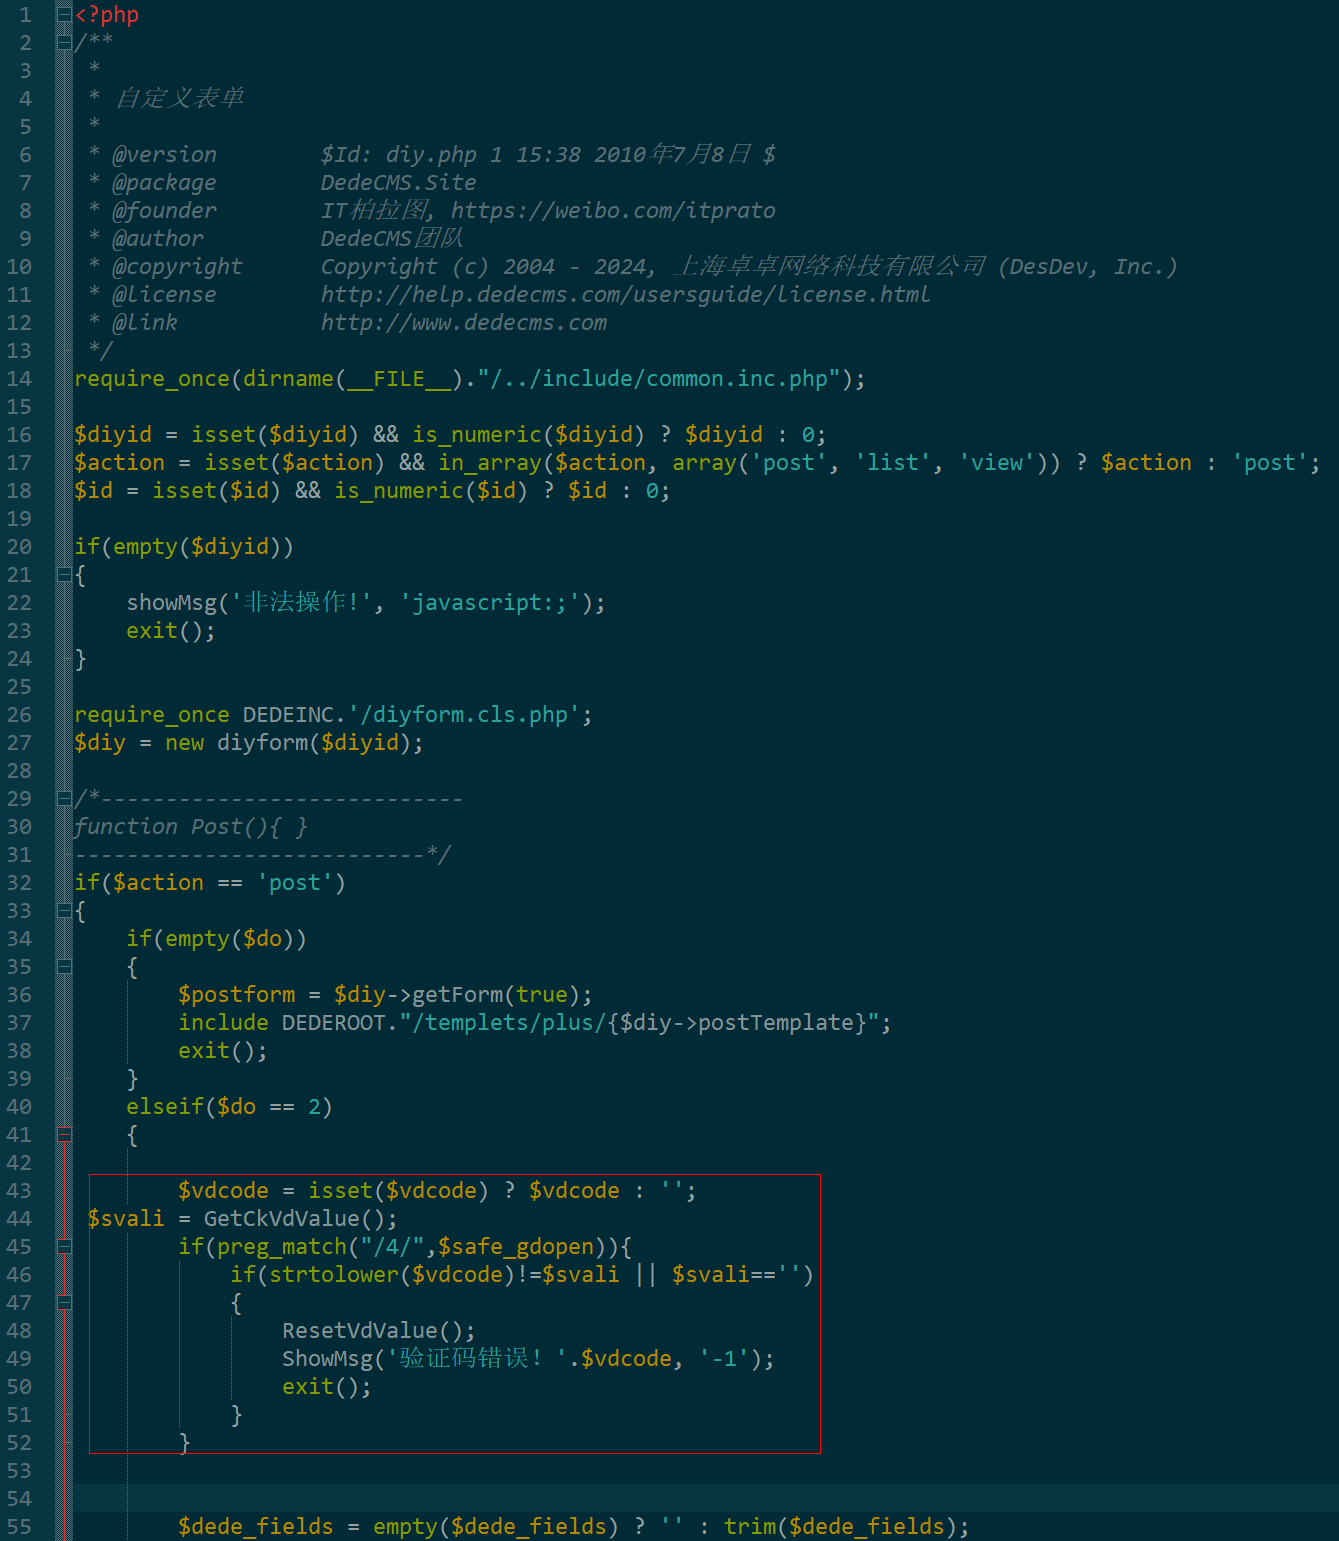This screenshot has width=1339, height=1541.
Task: Click '@founder' in the doc comment
Action: tap(164, 211)
